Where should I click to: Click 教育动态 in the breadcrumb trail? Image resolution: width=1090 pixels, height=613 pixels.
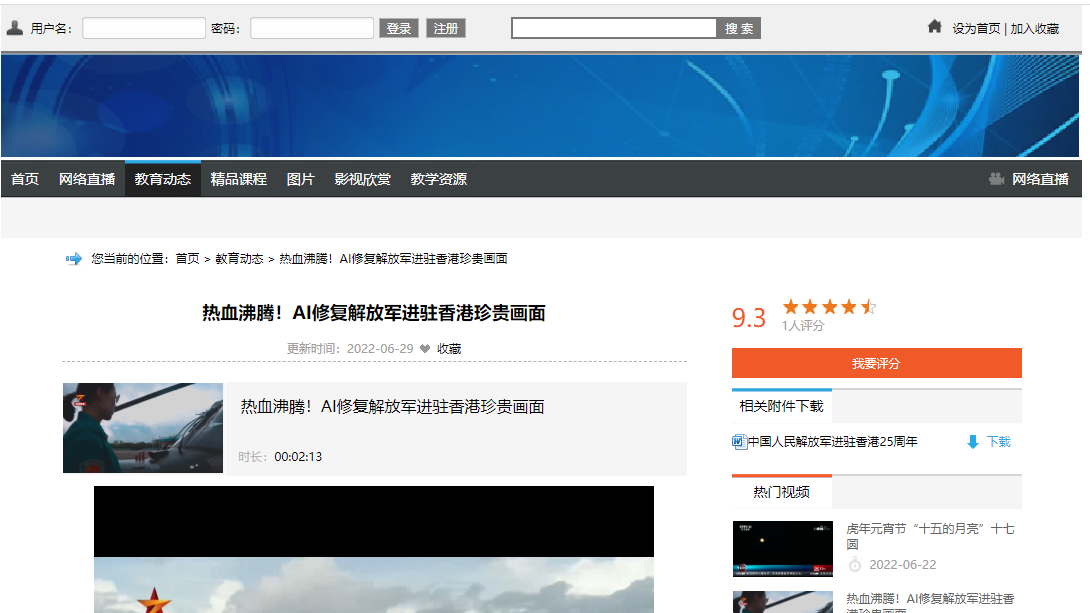(x=239, y=259)
